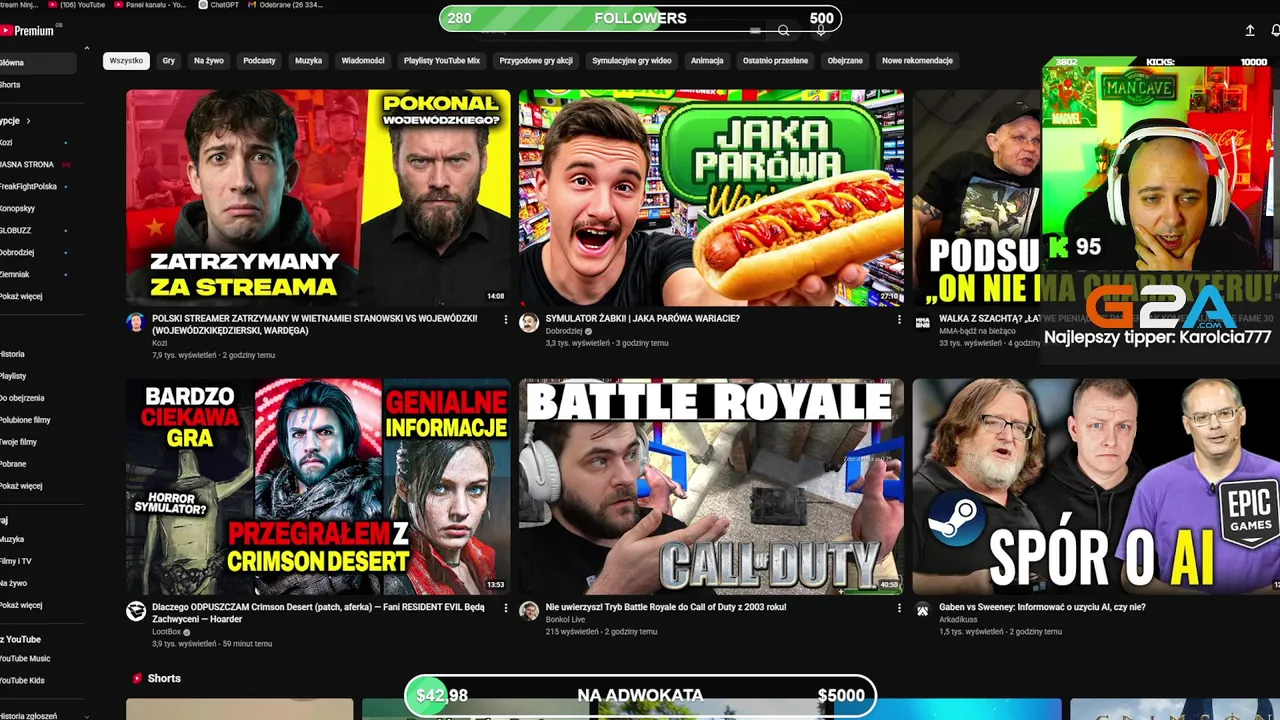Open the notifications bell
Image resolution: width=1280 pixels, height=720 pixels.
pyautogui.click(x=1275, y=31)
